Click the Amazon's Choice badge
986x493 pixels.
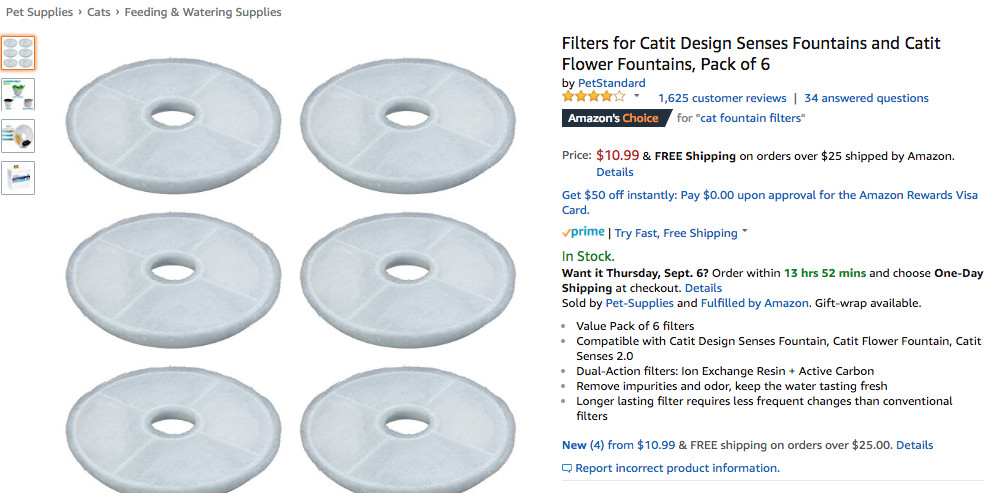click(x=614, y=118)
